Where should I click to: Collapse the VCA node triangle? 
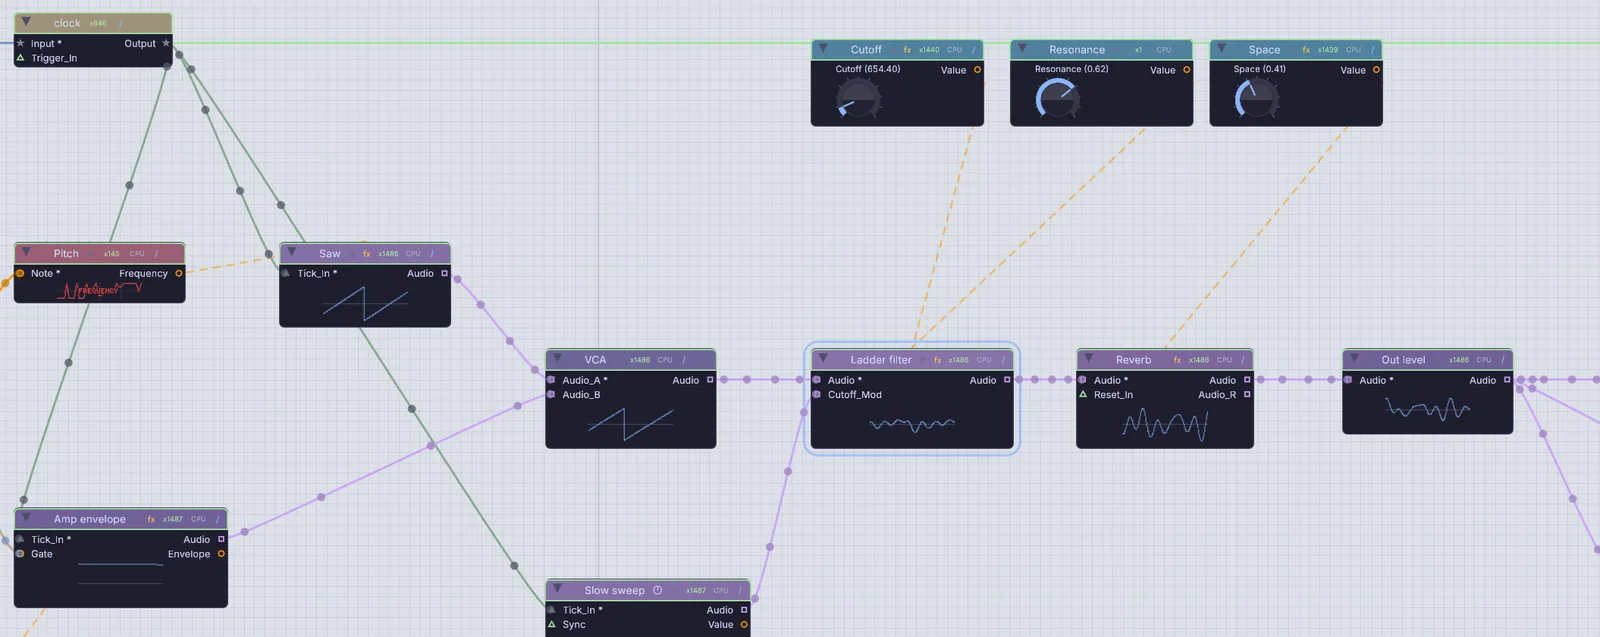tap(557, 359)
